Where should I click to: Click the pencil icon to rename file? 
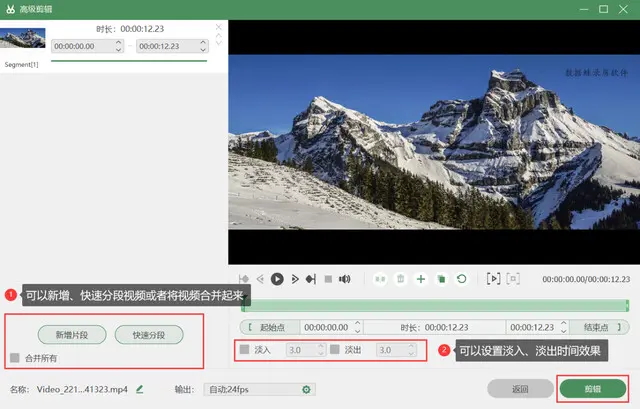[140, 389]
